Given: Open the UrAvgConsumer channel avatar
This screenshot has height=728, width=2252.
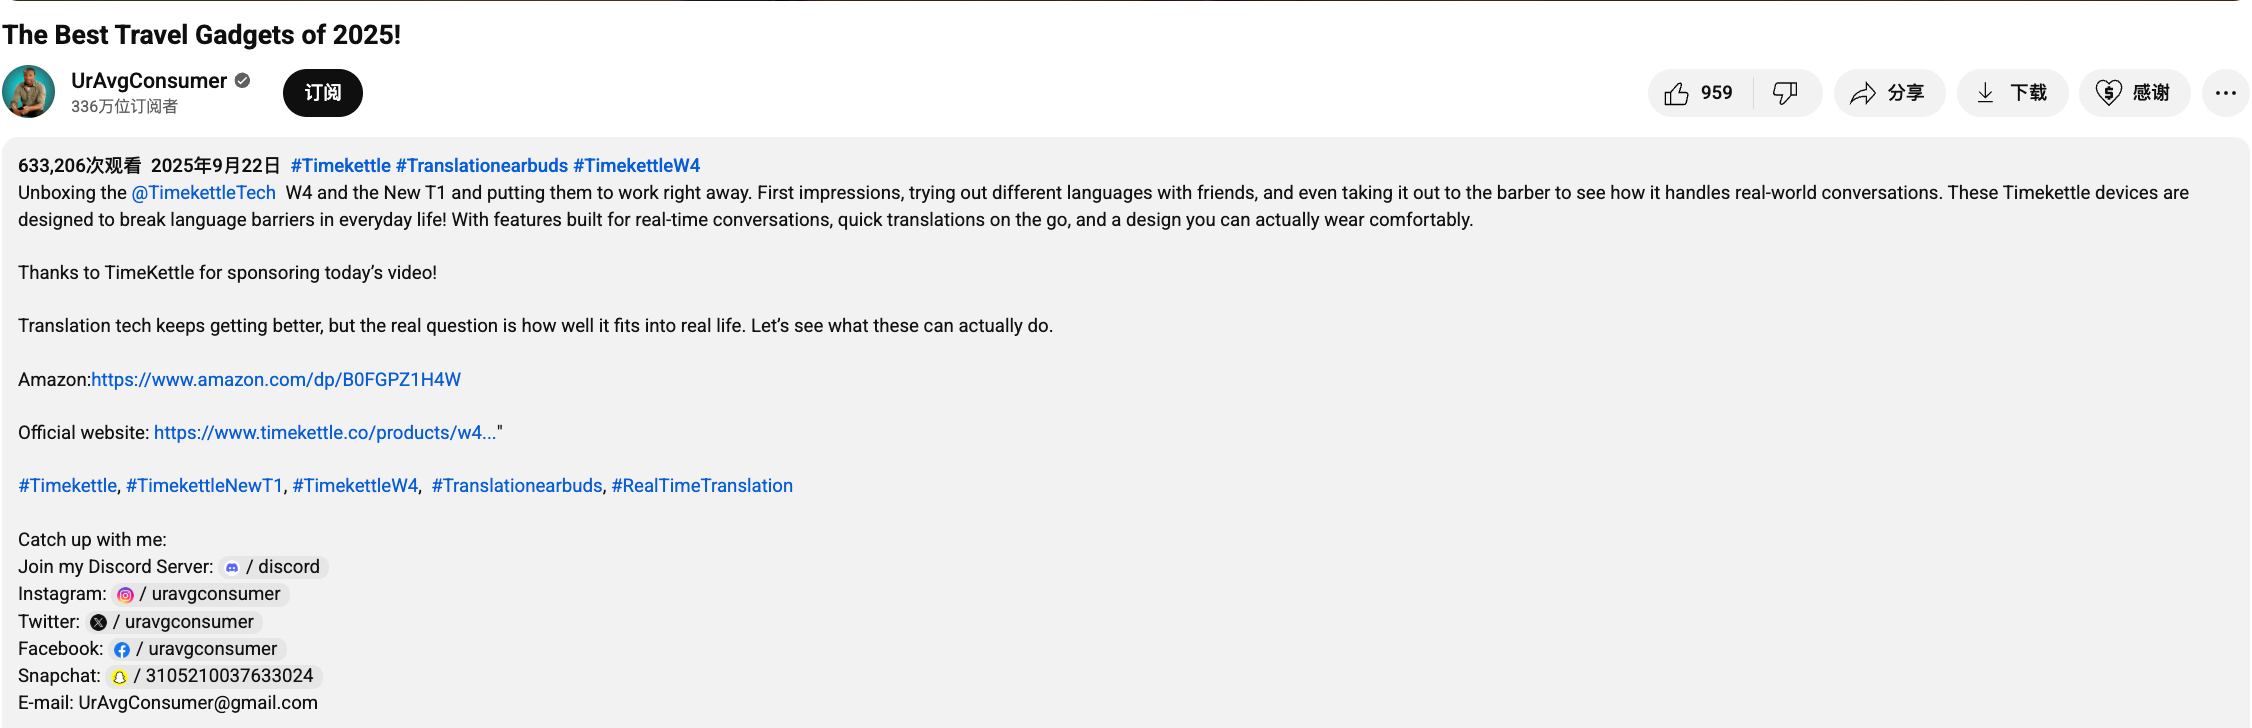Looking at the screenshot, I should [x=29, y=92].
